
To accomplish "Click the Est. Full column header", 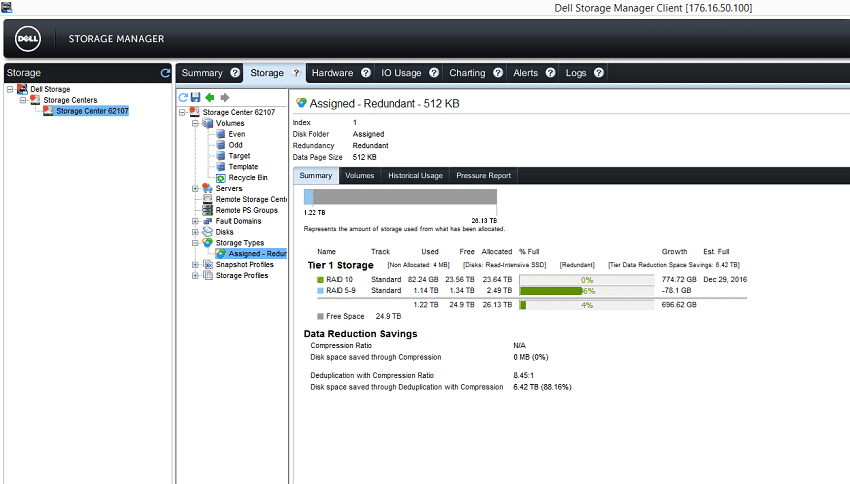I will coord(716,251).
